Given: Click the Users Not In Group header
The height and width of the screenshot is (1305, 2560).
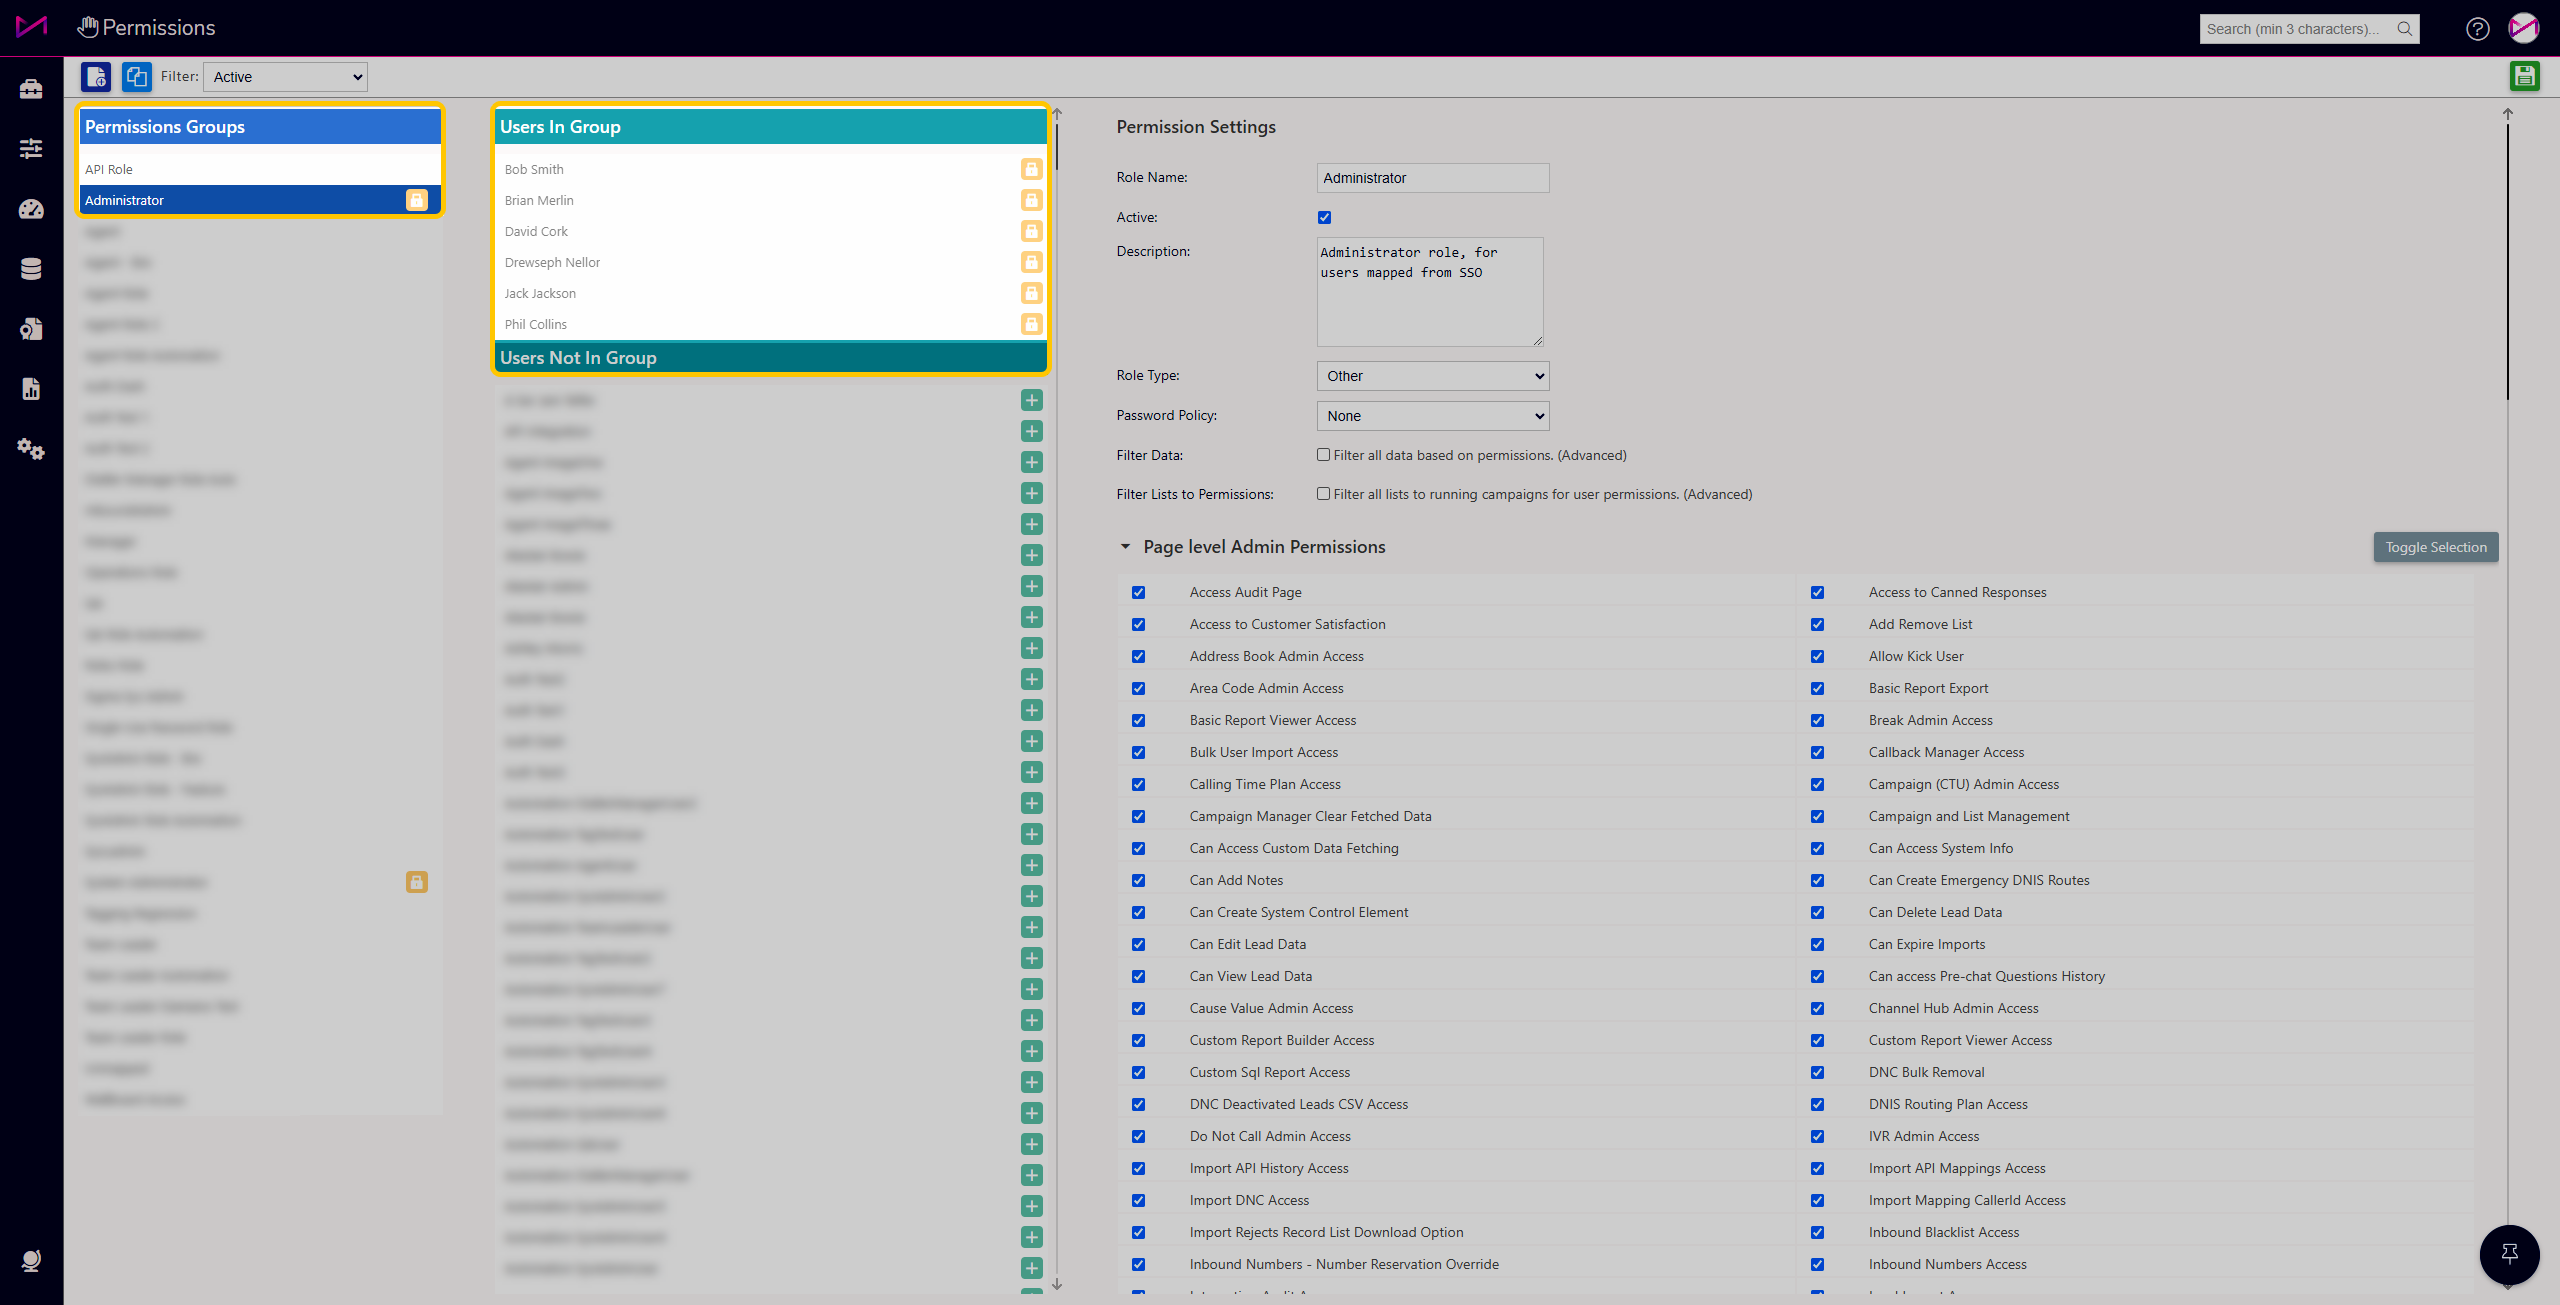Looking at the screenshot, I should pyautogui.click(x=770, y=358).
